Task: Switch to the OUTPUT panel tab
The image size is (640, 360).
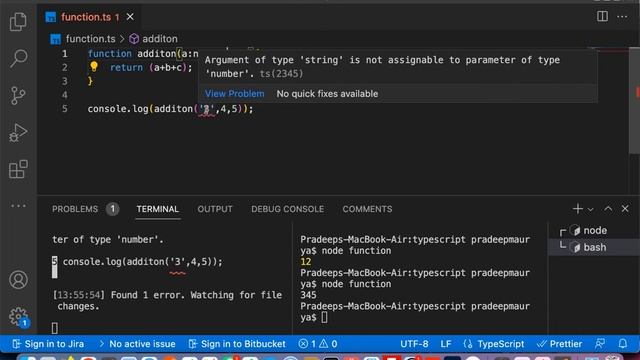Action: click(215, 209)
